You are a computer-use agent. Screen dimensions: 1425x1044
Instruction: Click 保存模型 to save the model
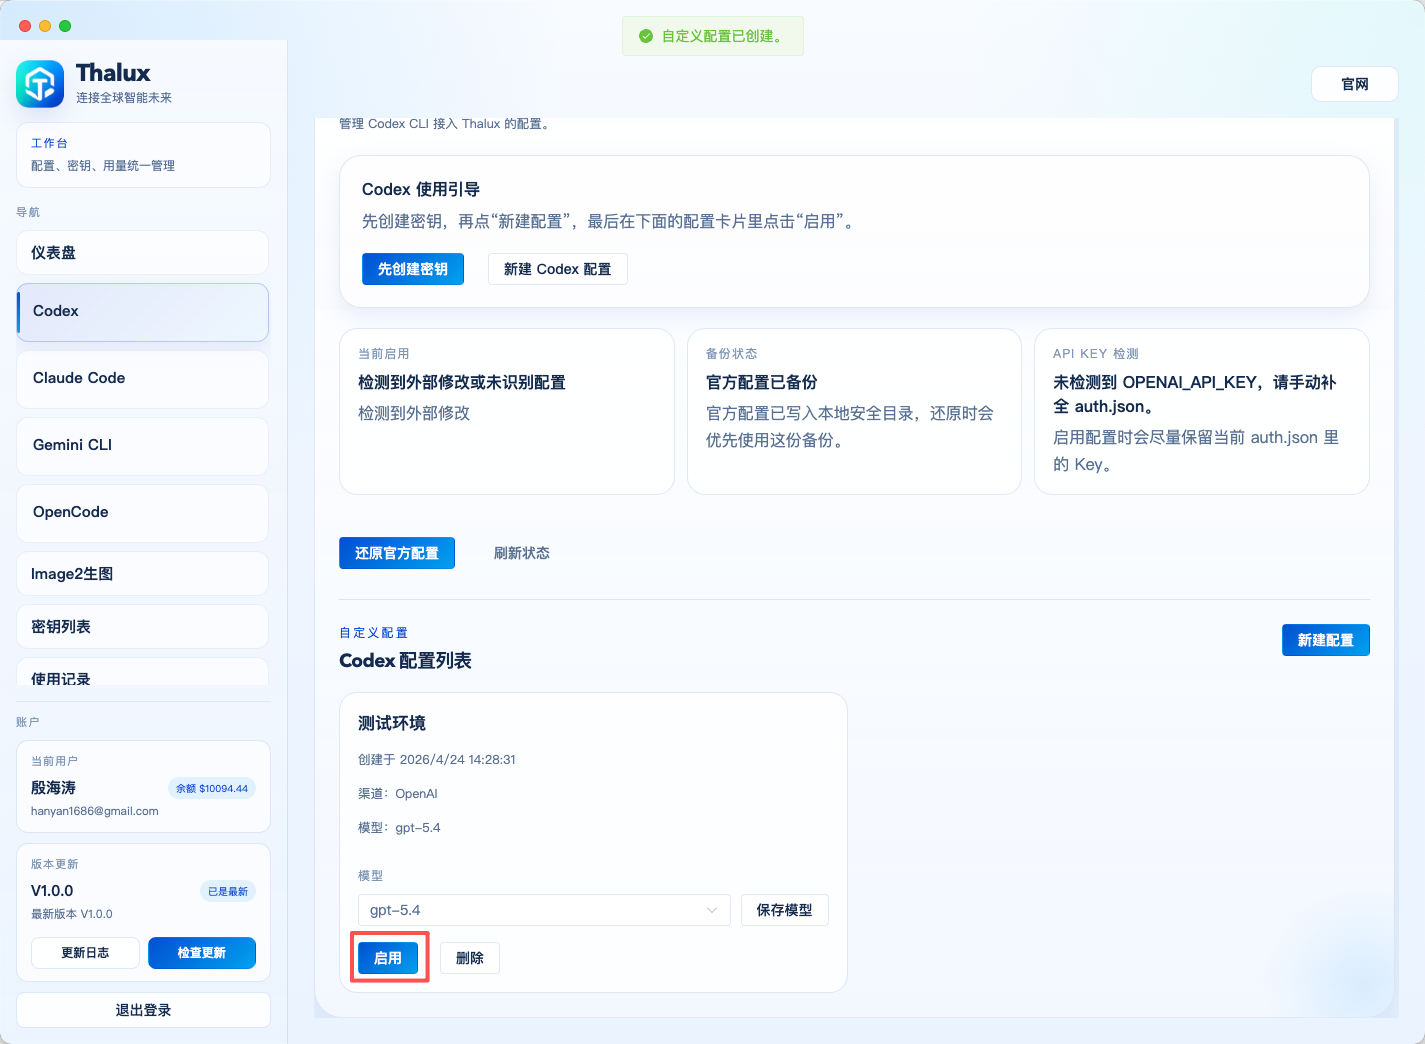785,910
